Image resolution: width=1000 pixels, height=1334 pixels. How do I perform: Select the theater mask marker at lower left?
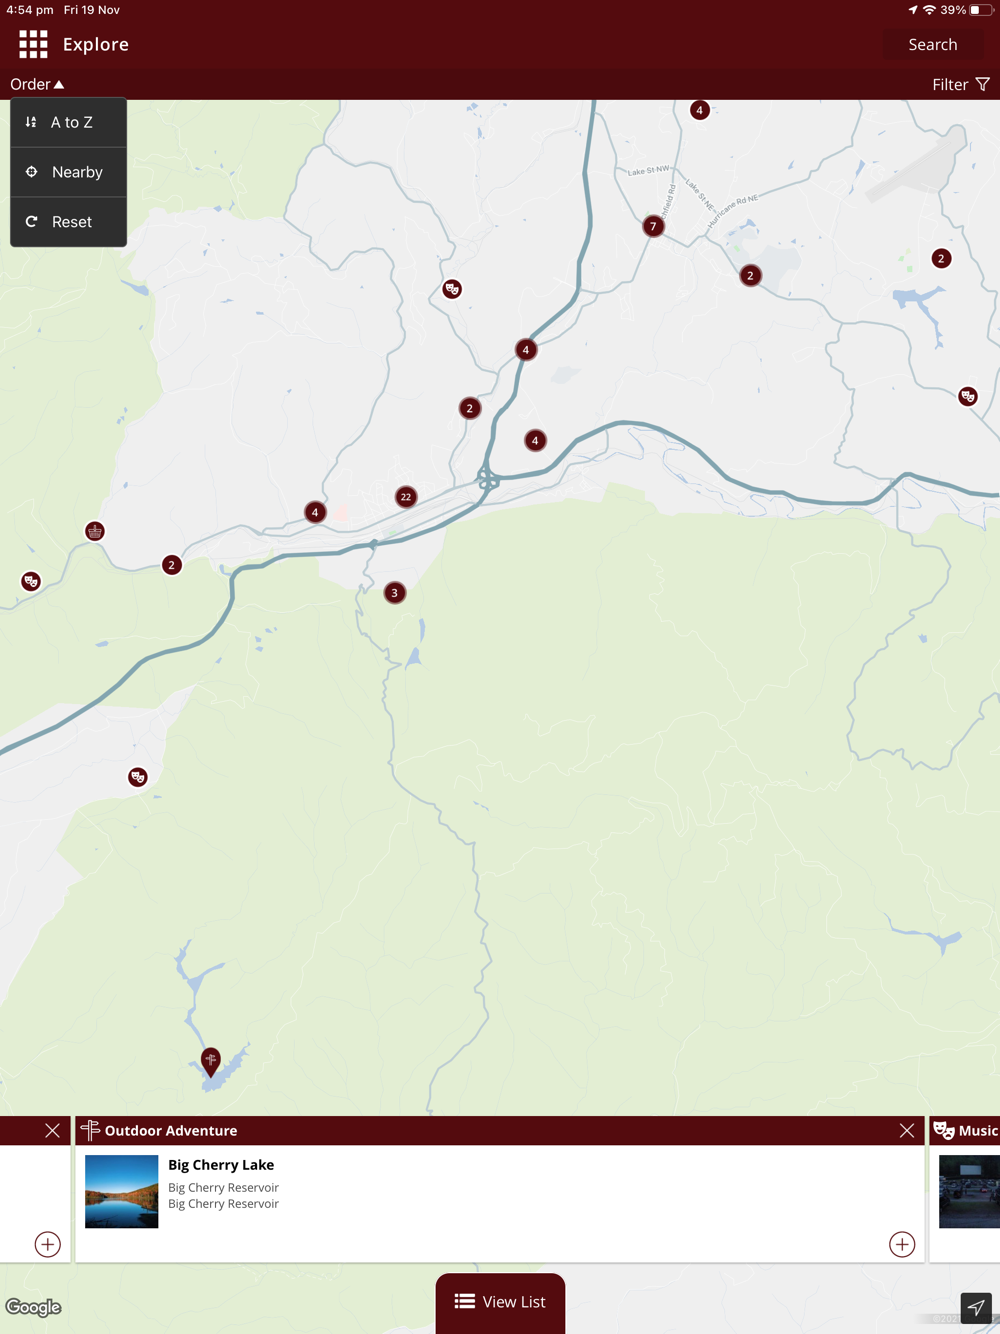[138, 777]
